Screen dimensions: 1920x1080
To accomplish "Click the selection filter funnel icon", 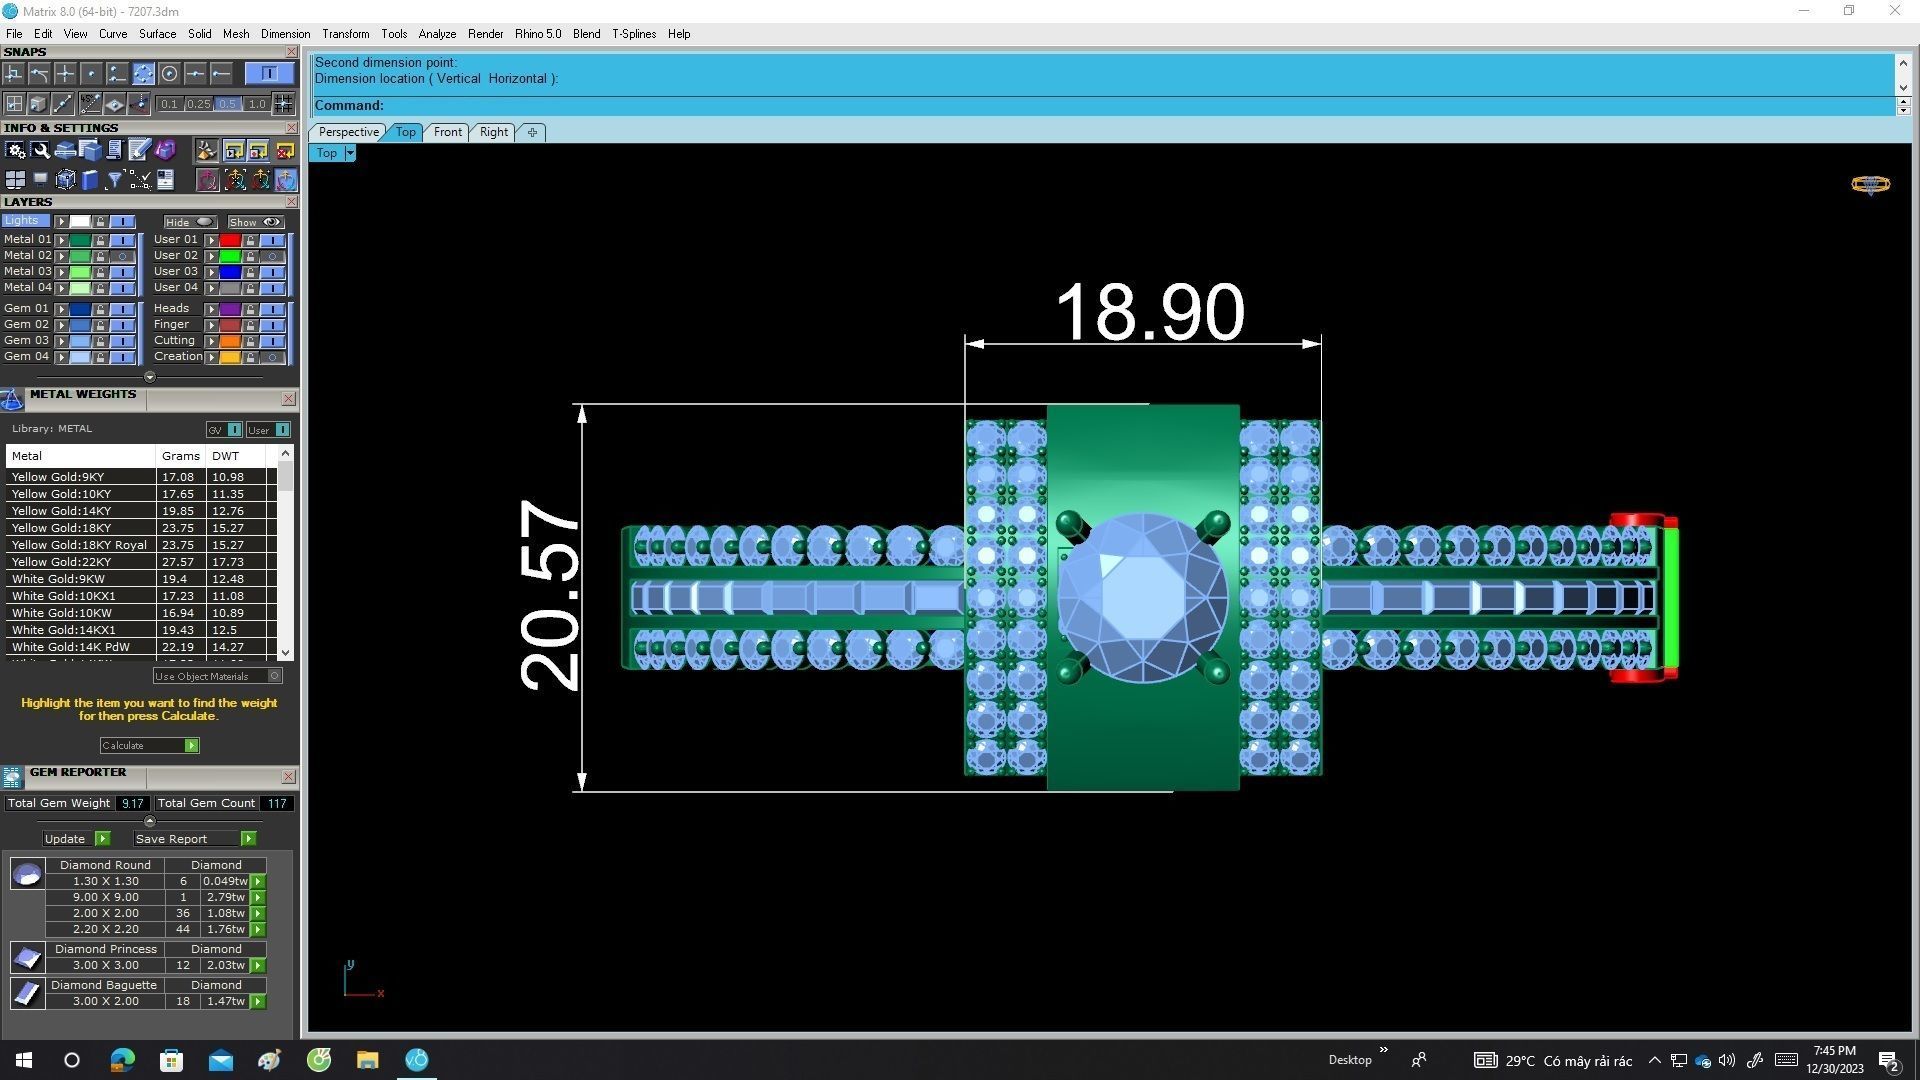I will click(114, 180).
